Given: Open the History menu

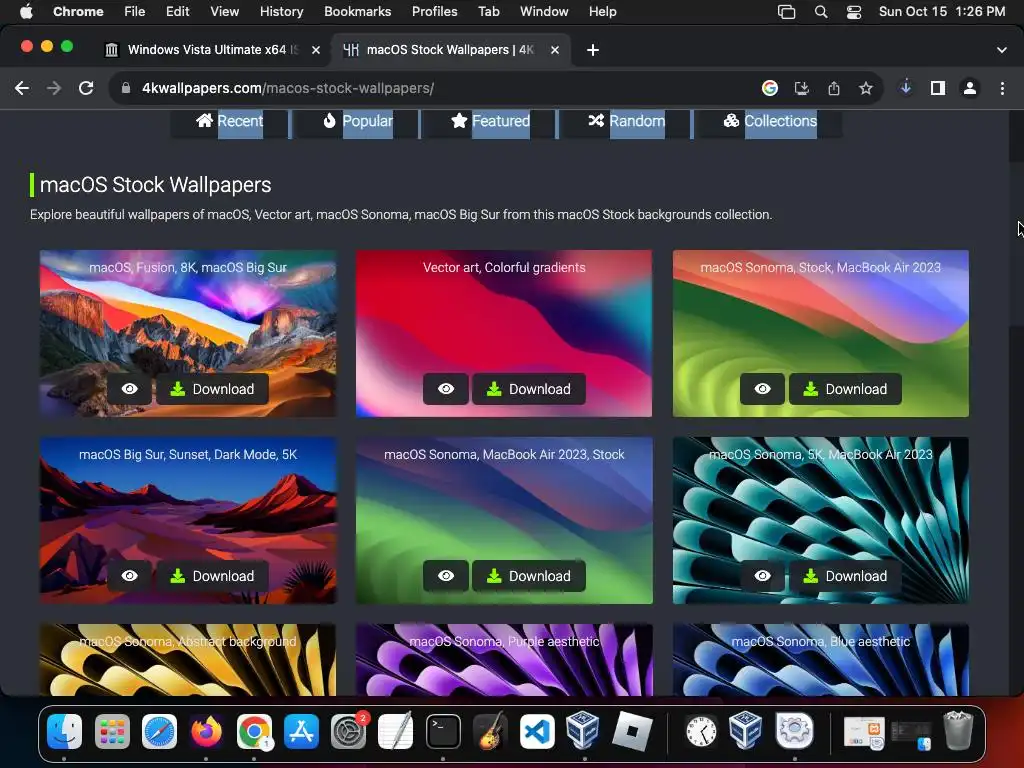Looking at the screenshot, I should (281, 12).
